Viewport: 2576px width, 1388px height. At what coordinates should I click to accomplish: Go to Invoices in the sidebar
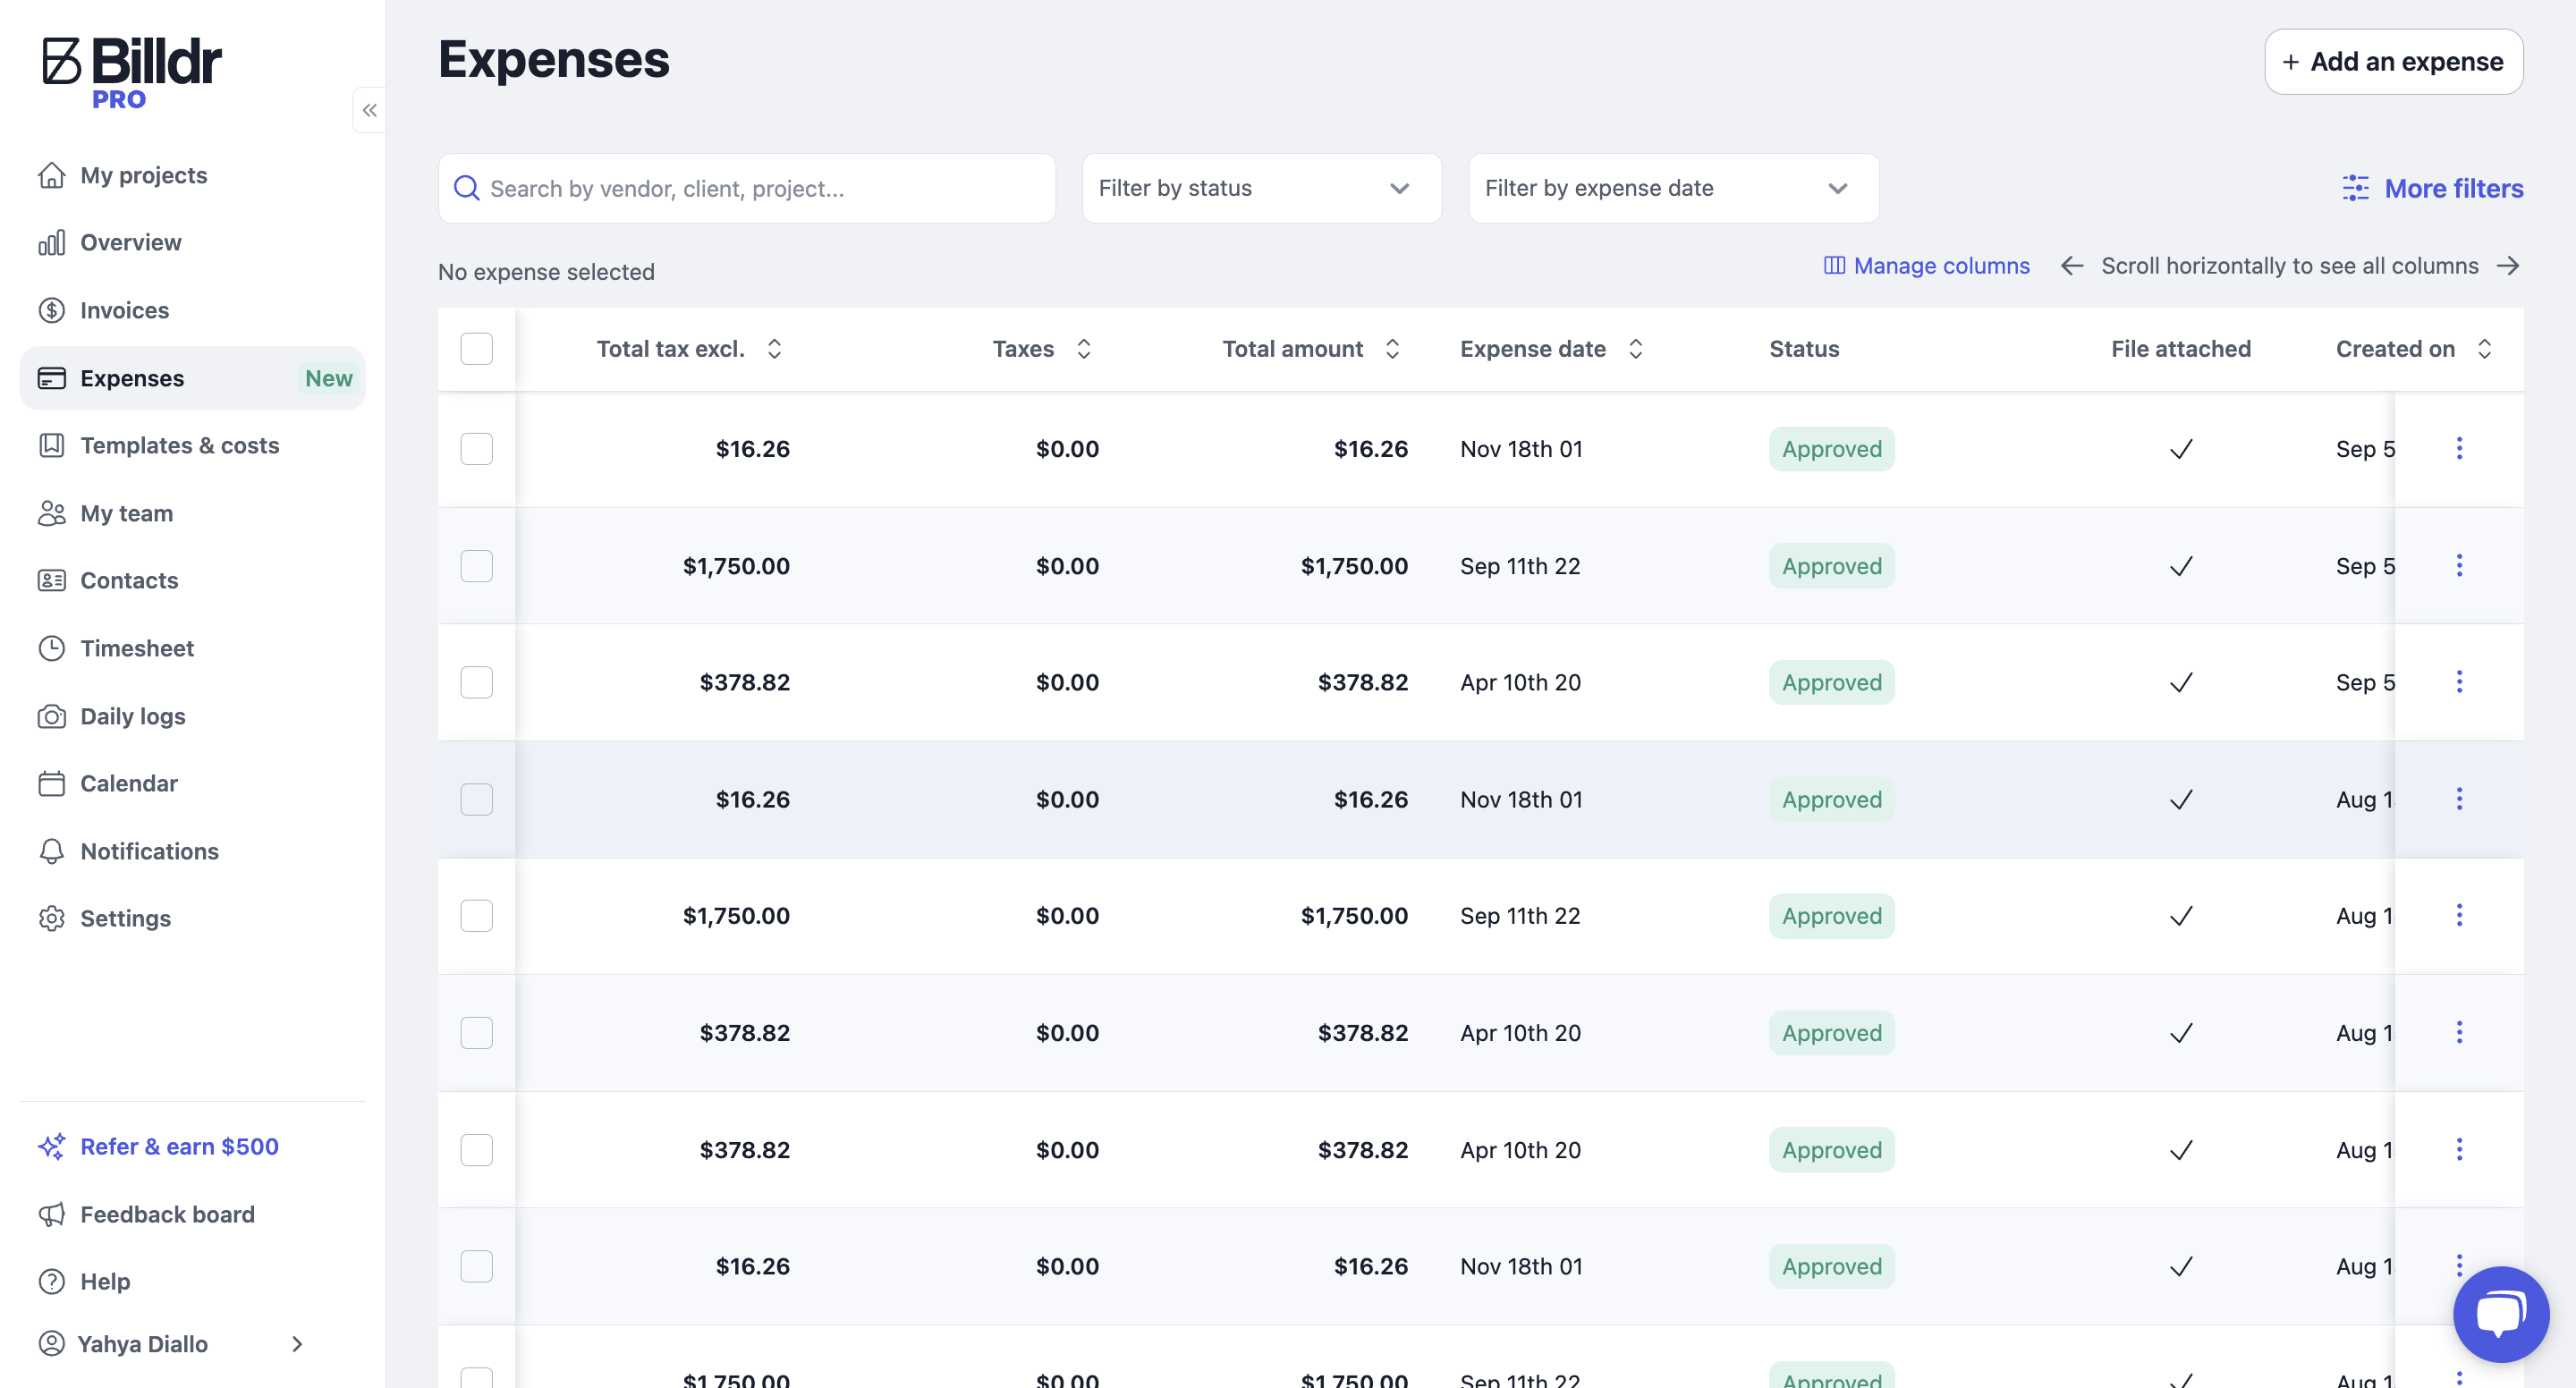click(x=124, y=310)
